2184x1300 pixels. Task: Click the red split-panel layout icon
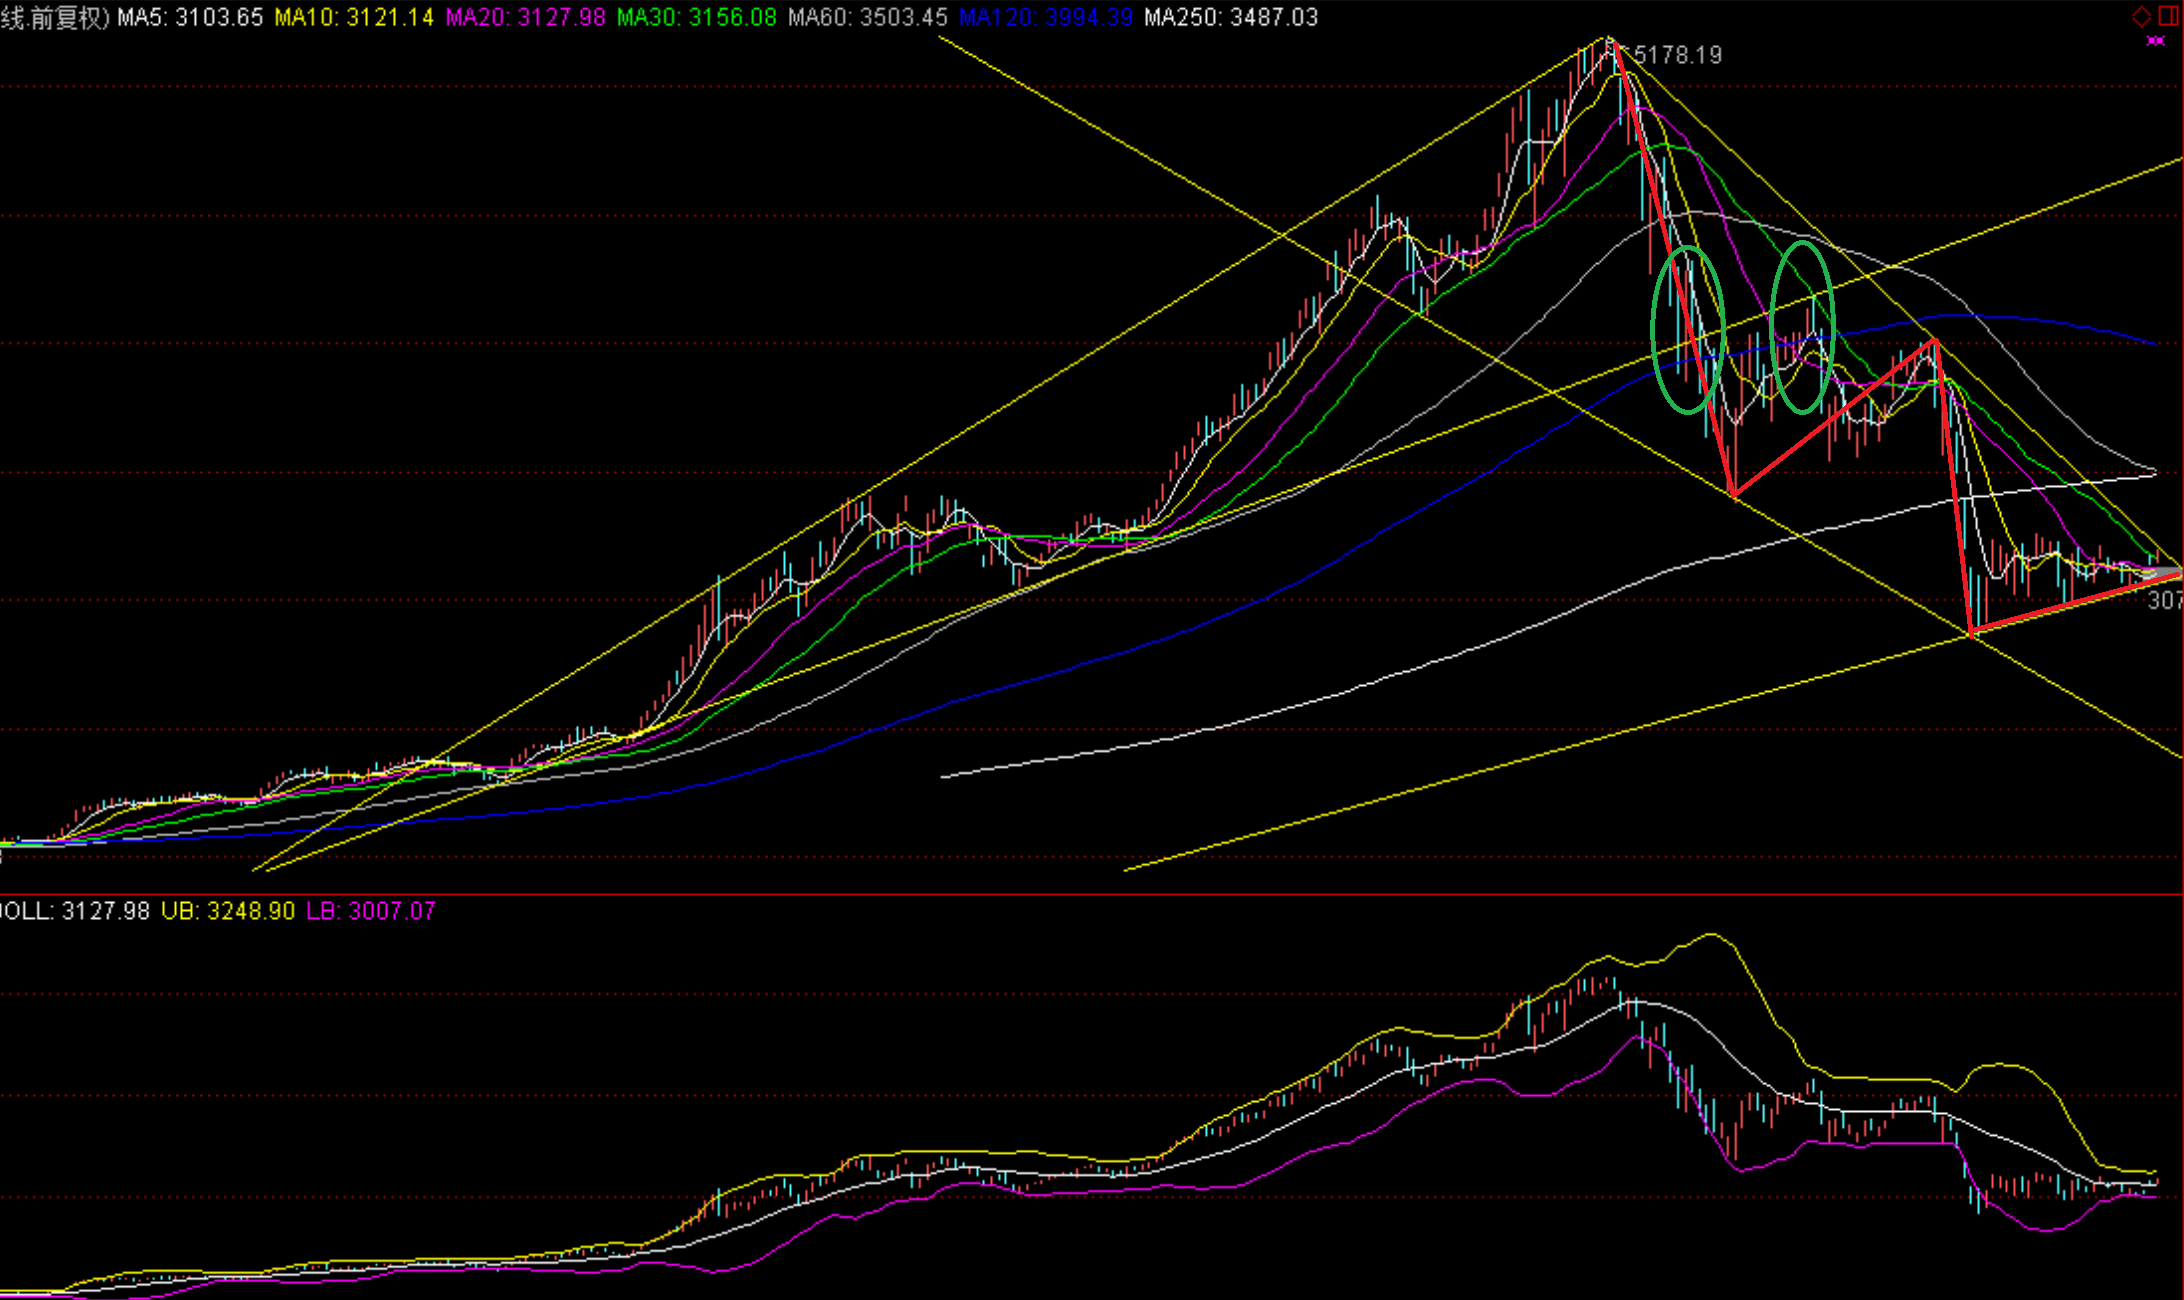[2170, 16]
